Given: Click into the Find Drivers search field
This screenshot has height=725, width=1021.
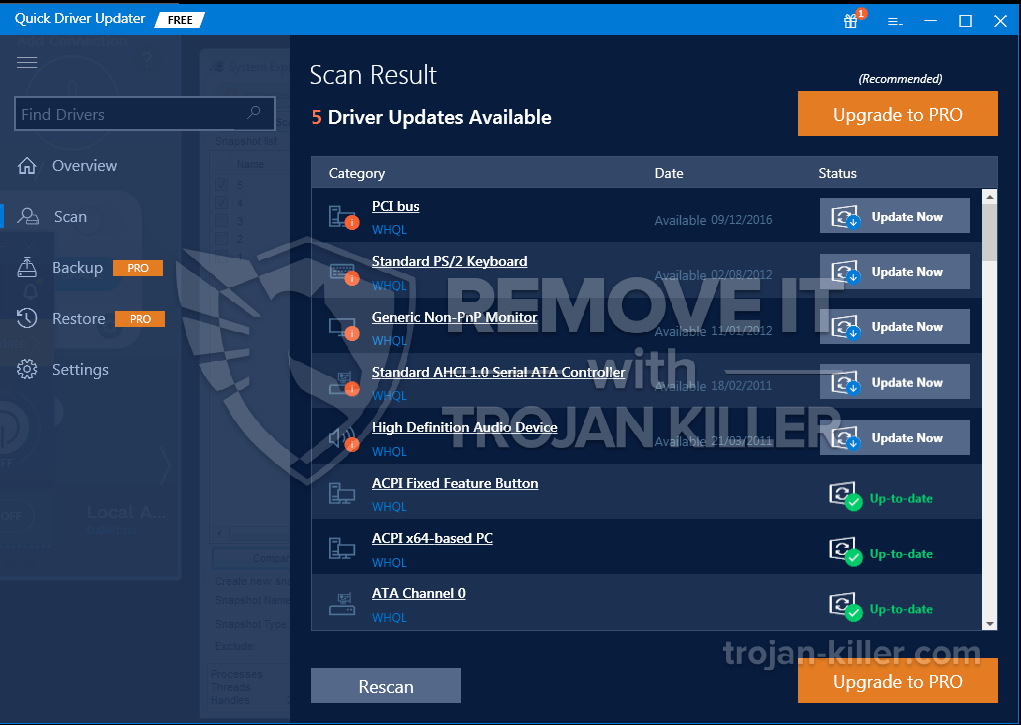Looking at the screenshot, I should coord(145,114).
